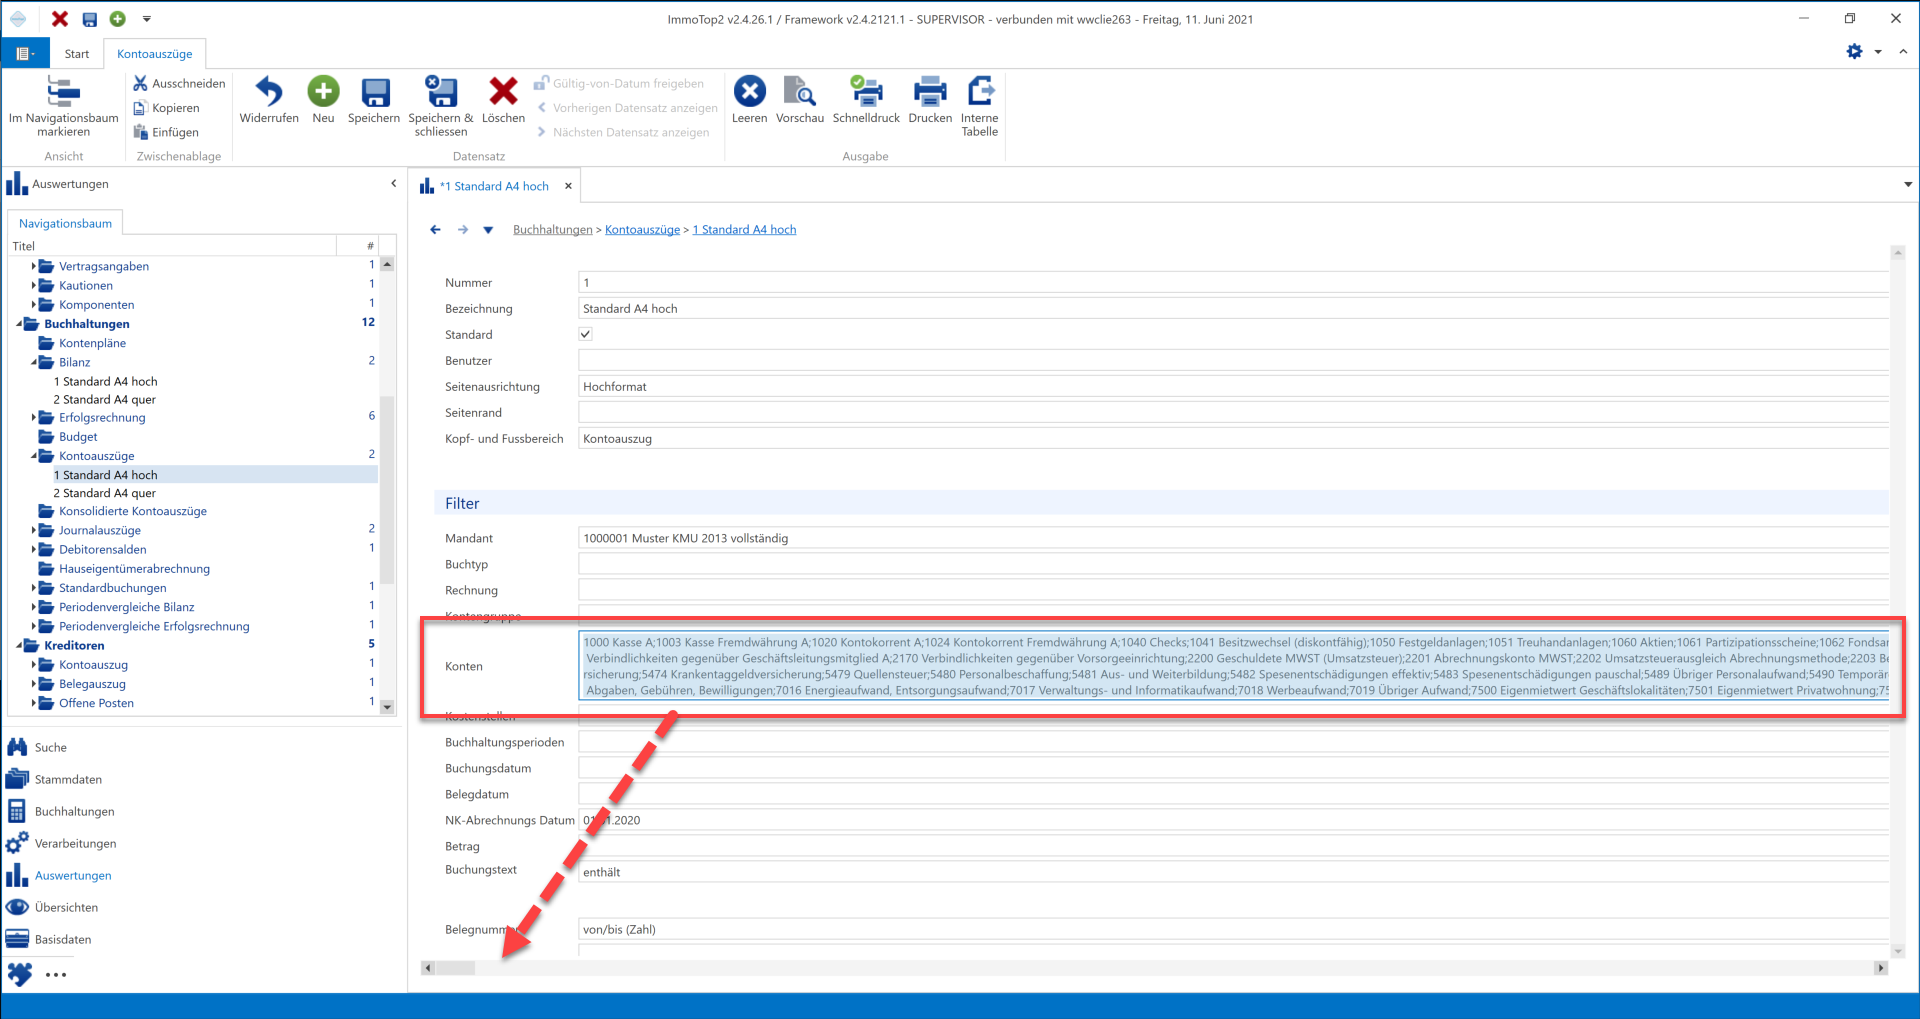Click the navigation tree scroll-down arrow
This screenshot has height=1019, width=1920.
coord(387,707)
